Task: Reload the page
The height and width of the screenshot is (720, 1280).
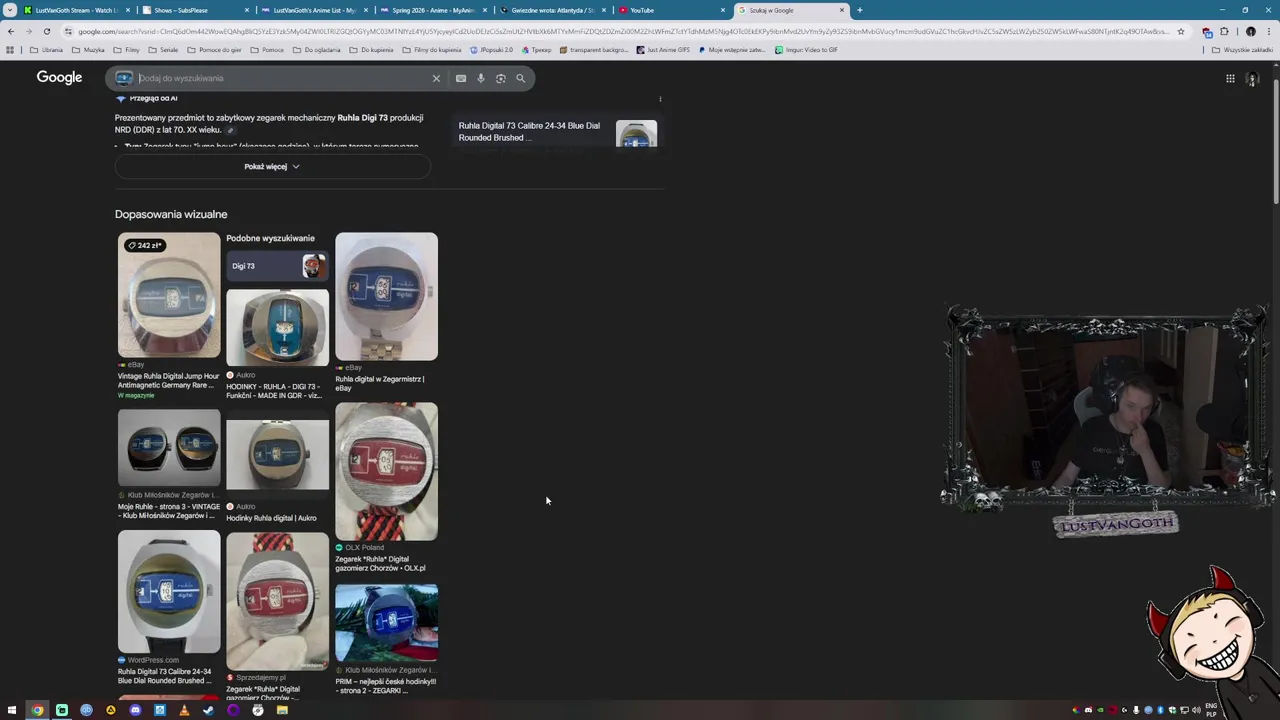Action: (x=46, y=31)
